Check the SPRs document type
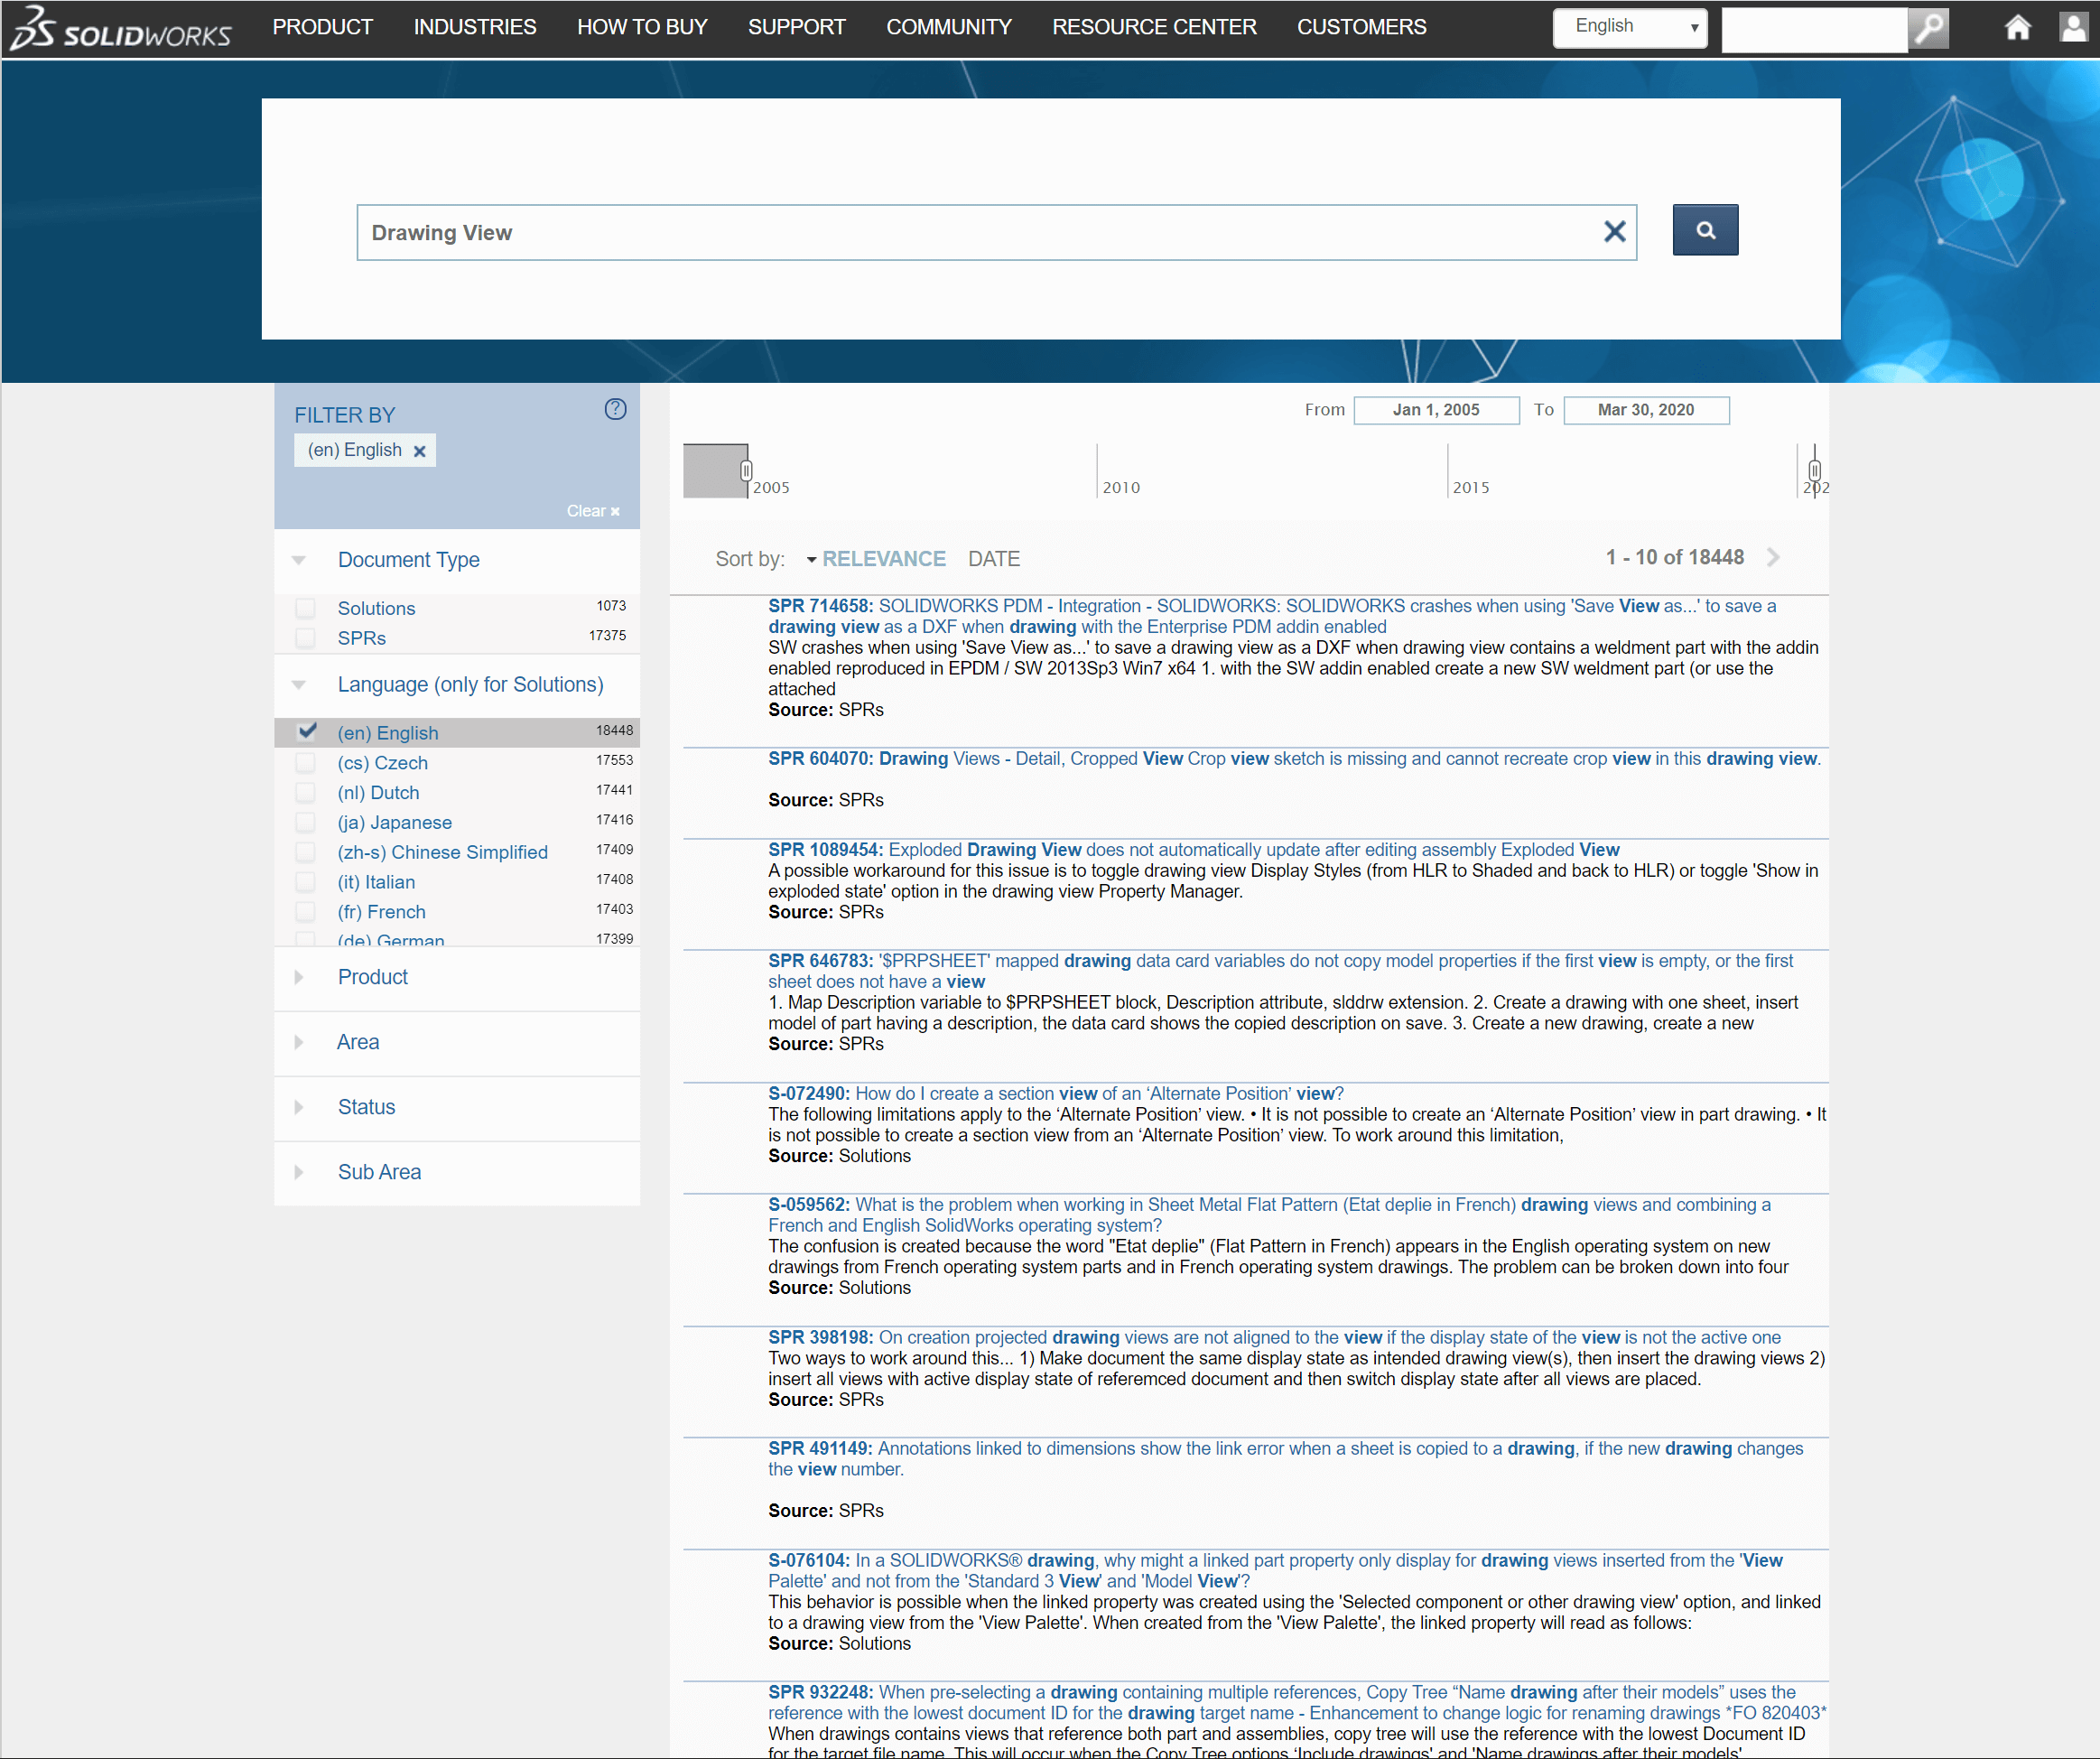2100x1759 pixels. pos(306,638)
